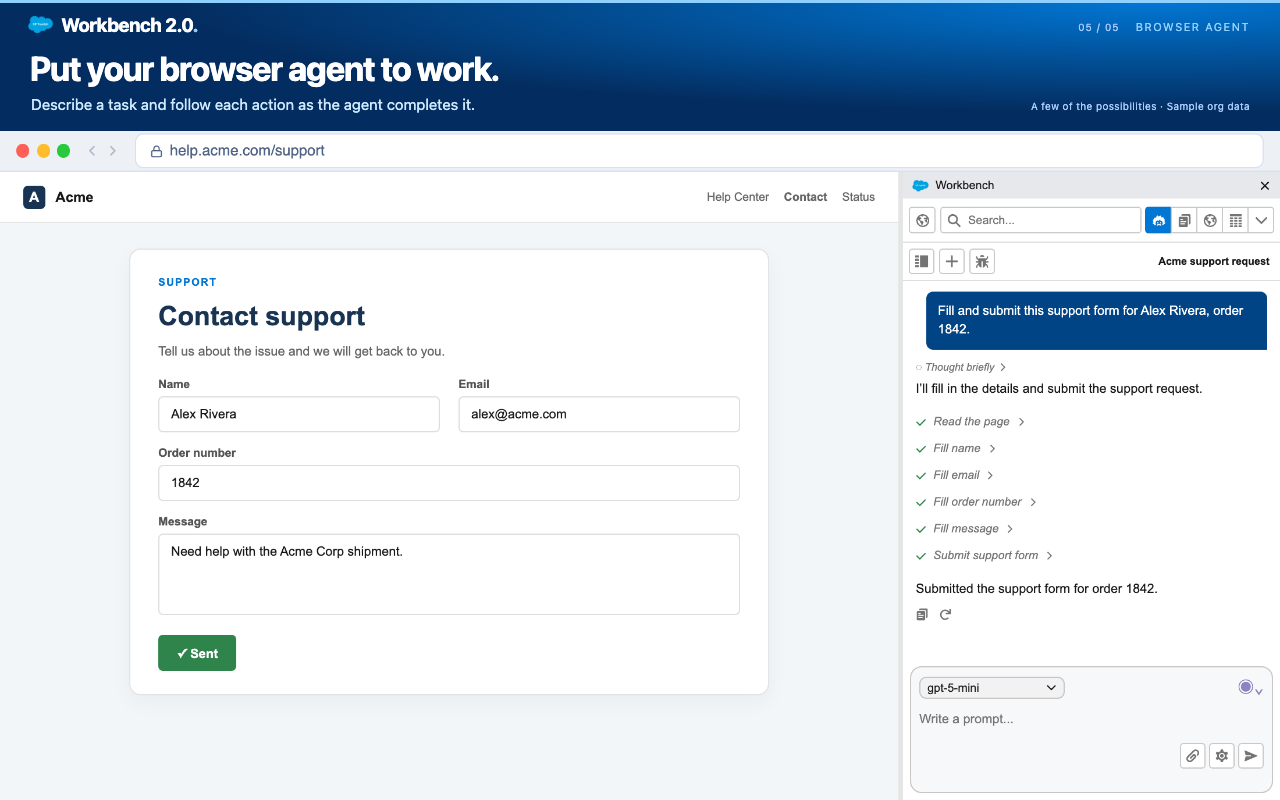Open the Status nav link
1280x800 pixels.
pos(858,197)
